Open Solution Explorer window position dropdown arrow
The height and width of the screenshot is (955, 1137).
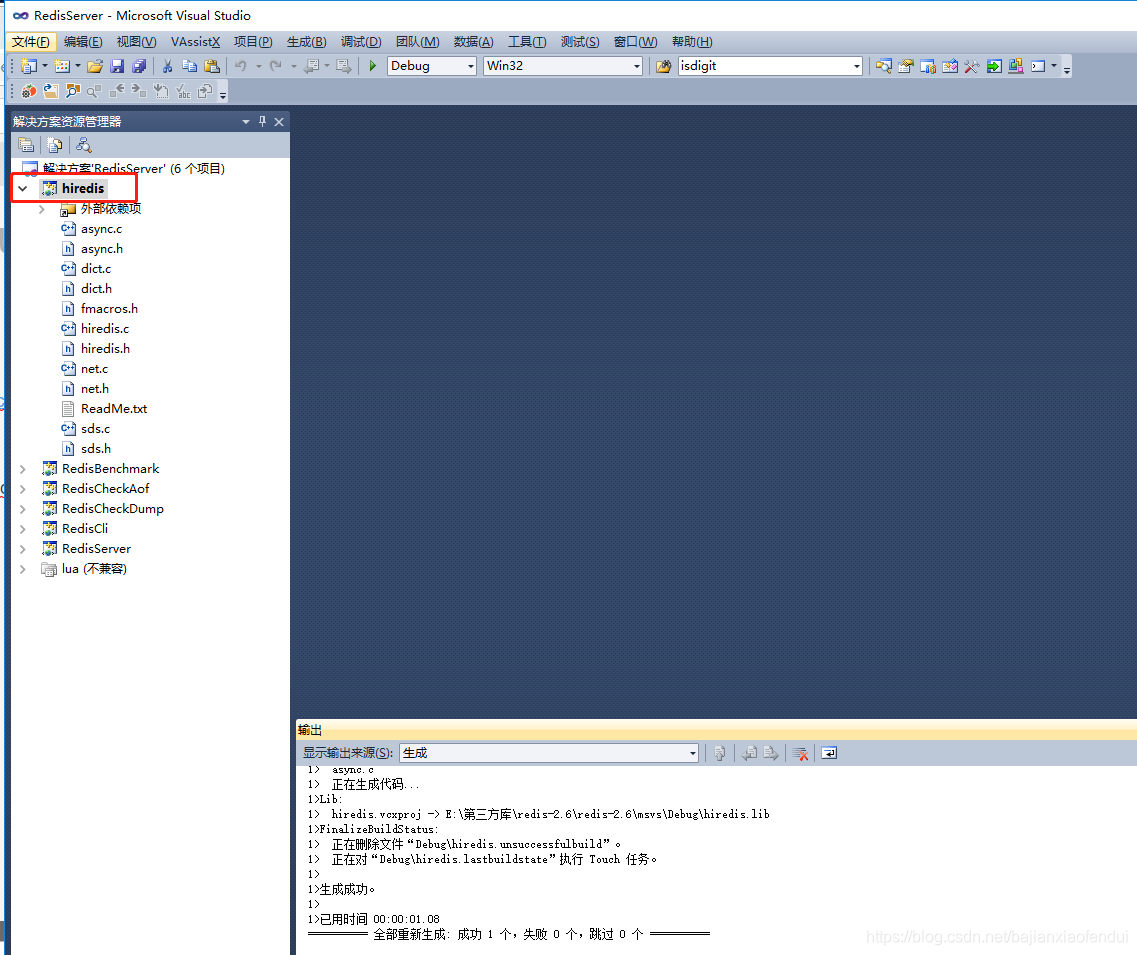[x=246, y=121]
